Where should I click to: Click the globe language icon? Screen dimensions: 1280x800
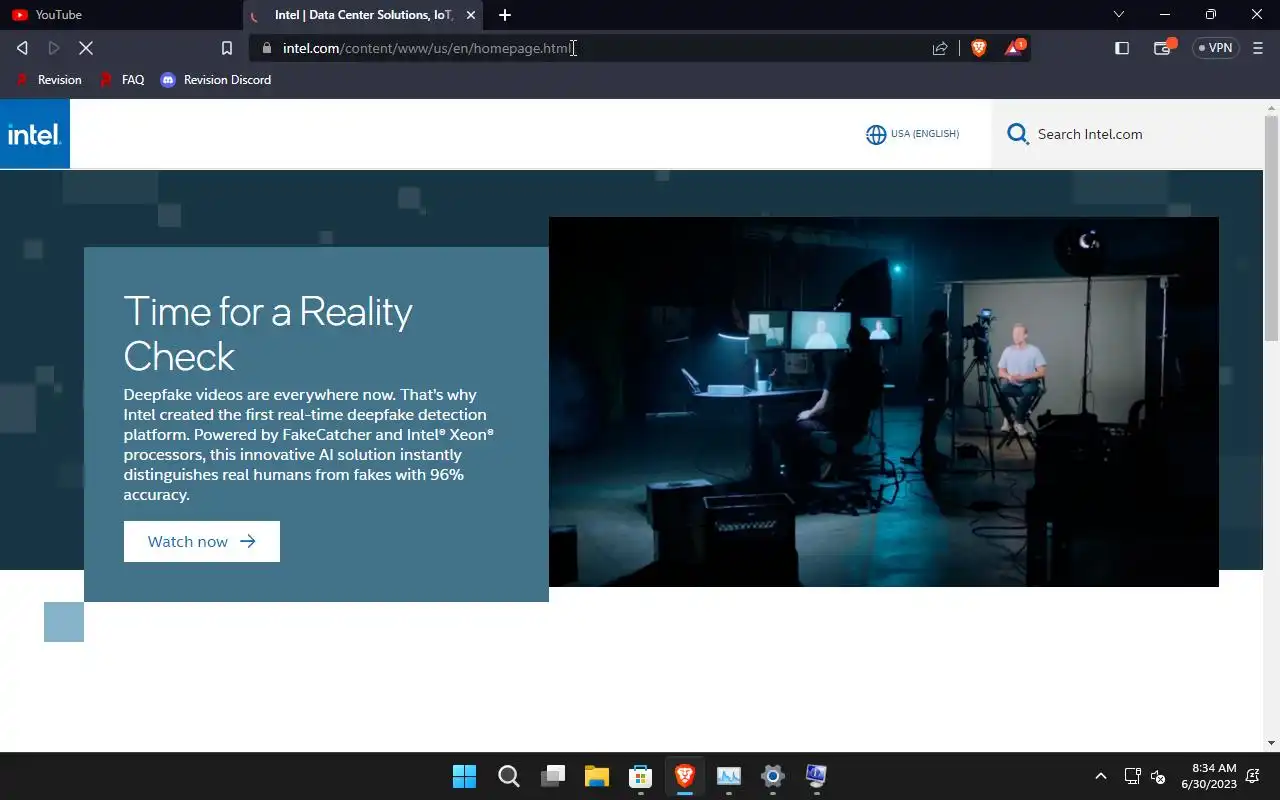(876, 134)
